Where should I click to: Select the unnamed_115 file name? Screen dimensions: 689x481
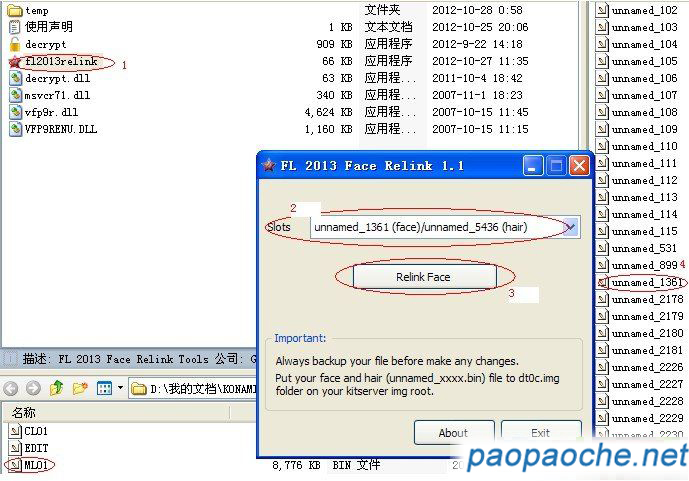click(x=645, y=231)
